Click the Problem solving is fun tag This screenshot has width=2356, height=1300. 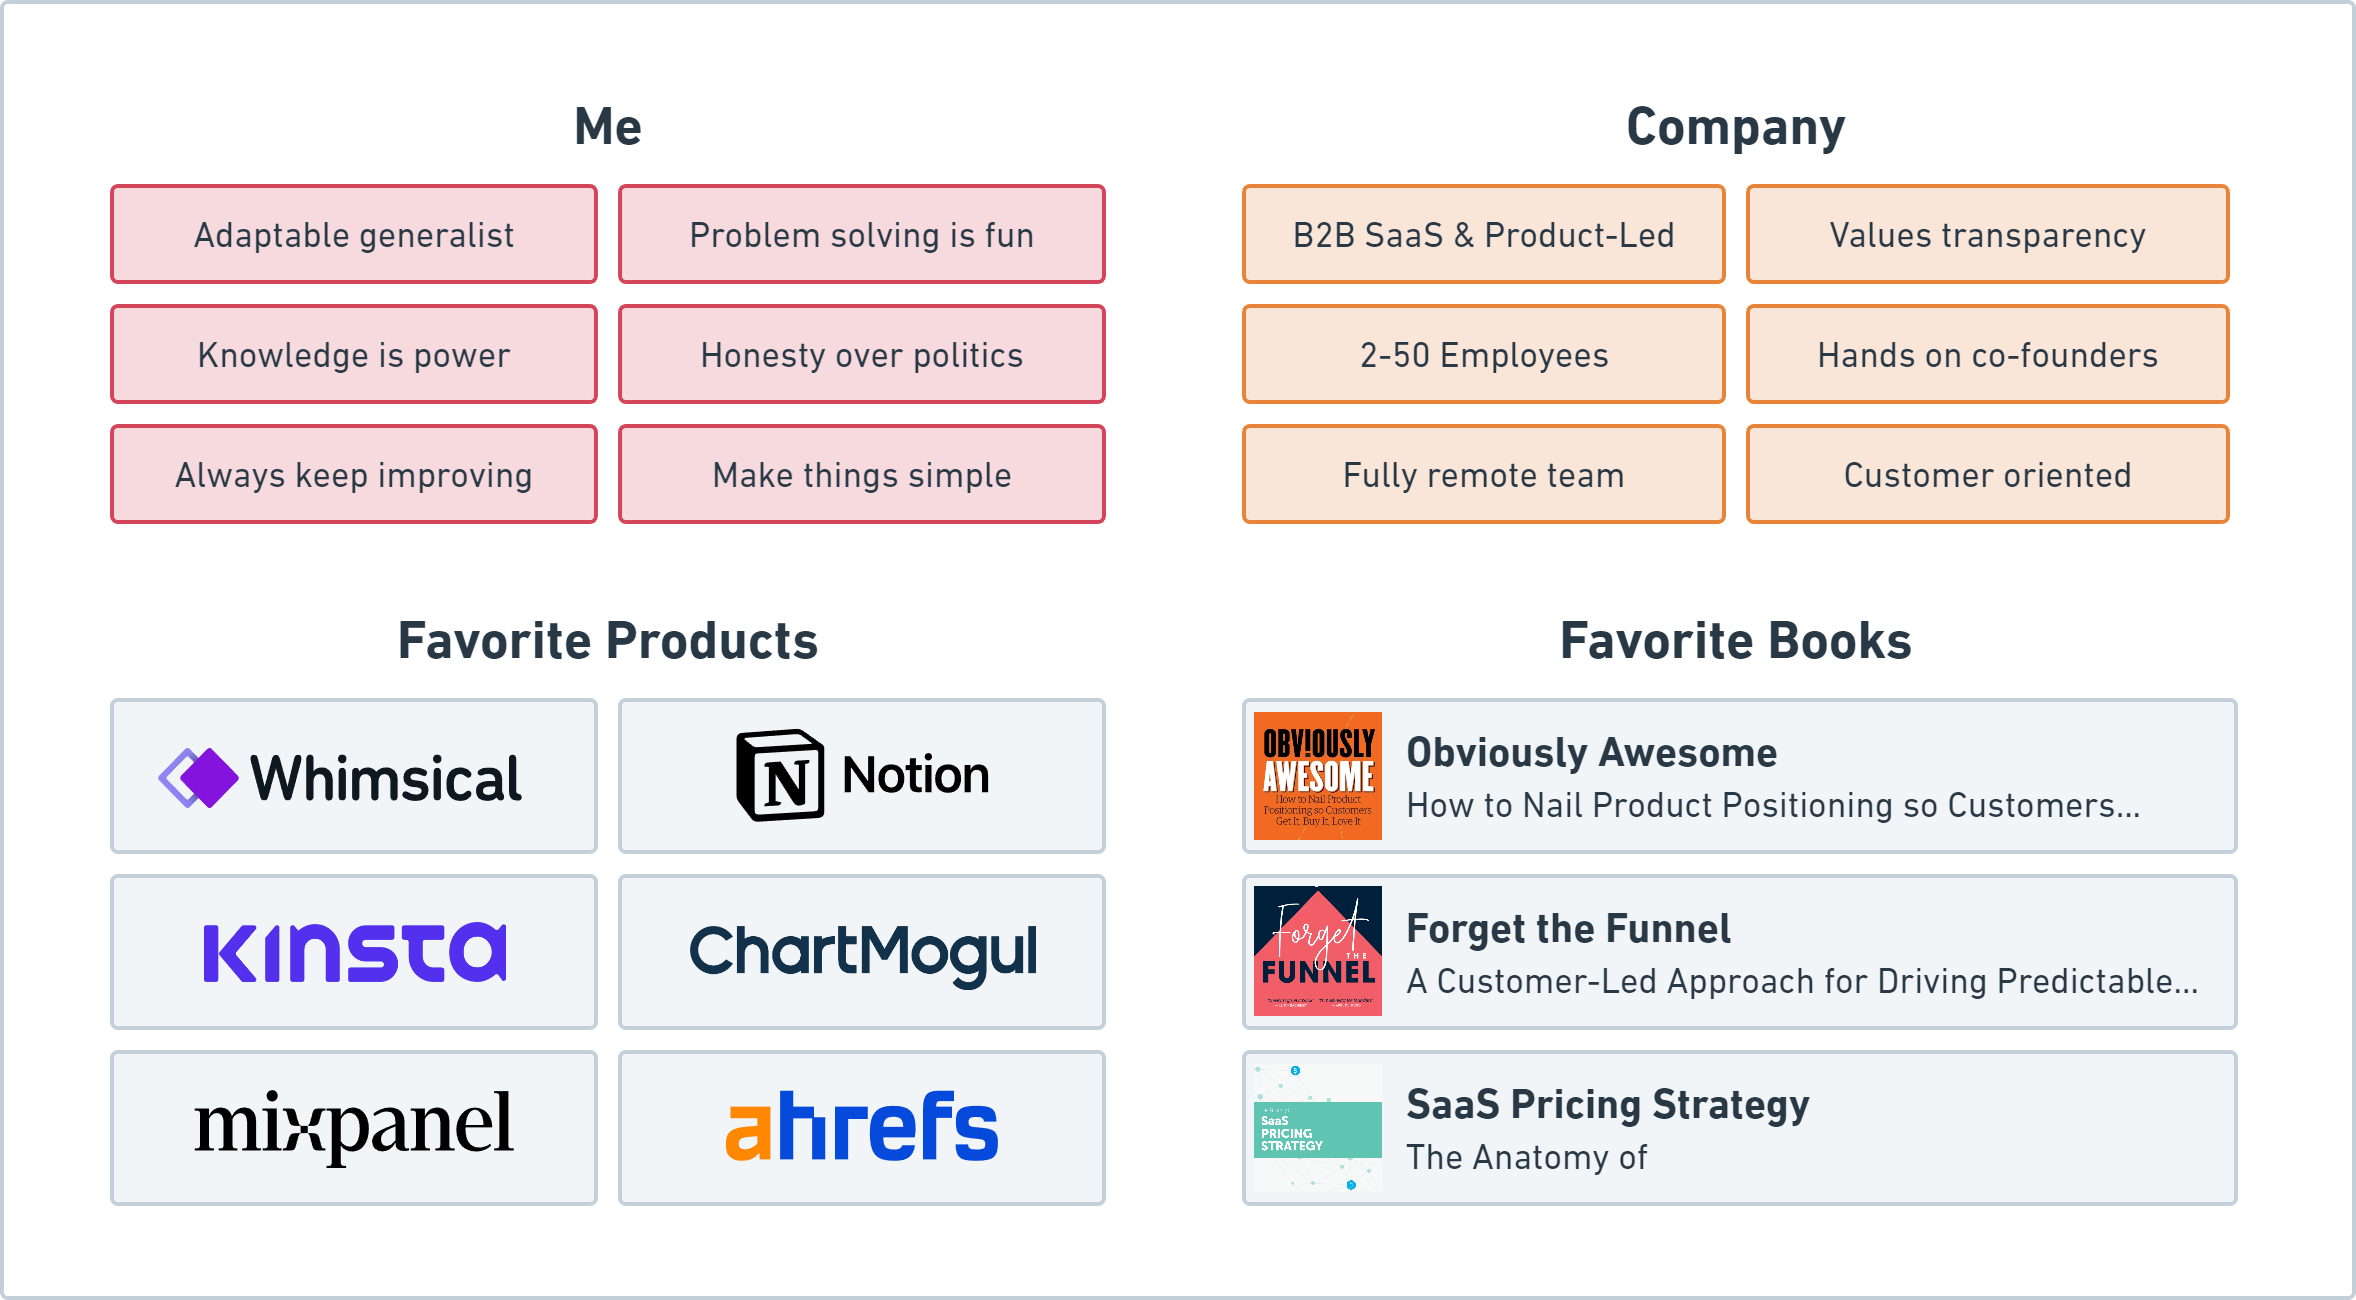click(x=861, y=235)
